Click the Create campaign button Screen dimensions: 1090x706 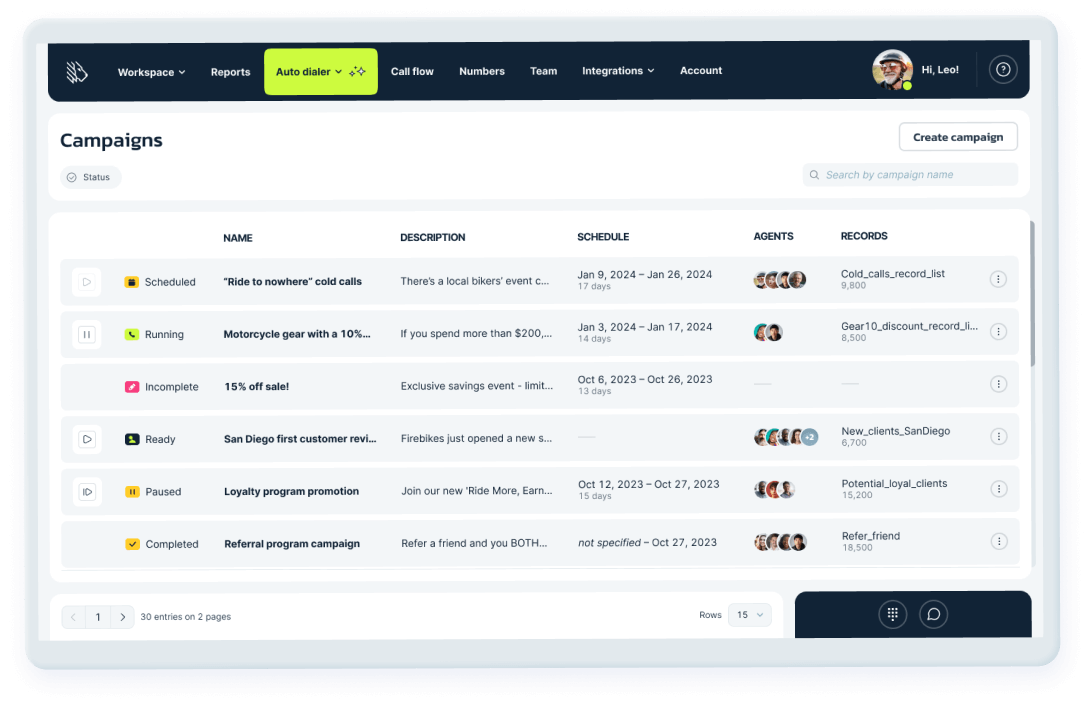pos(957,136)
